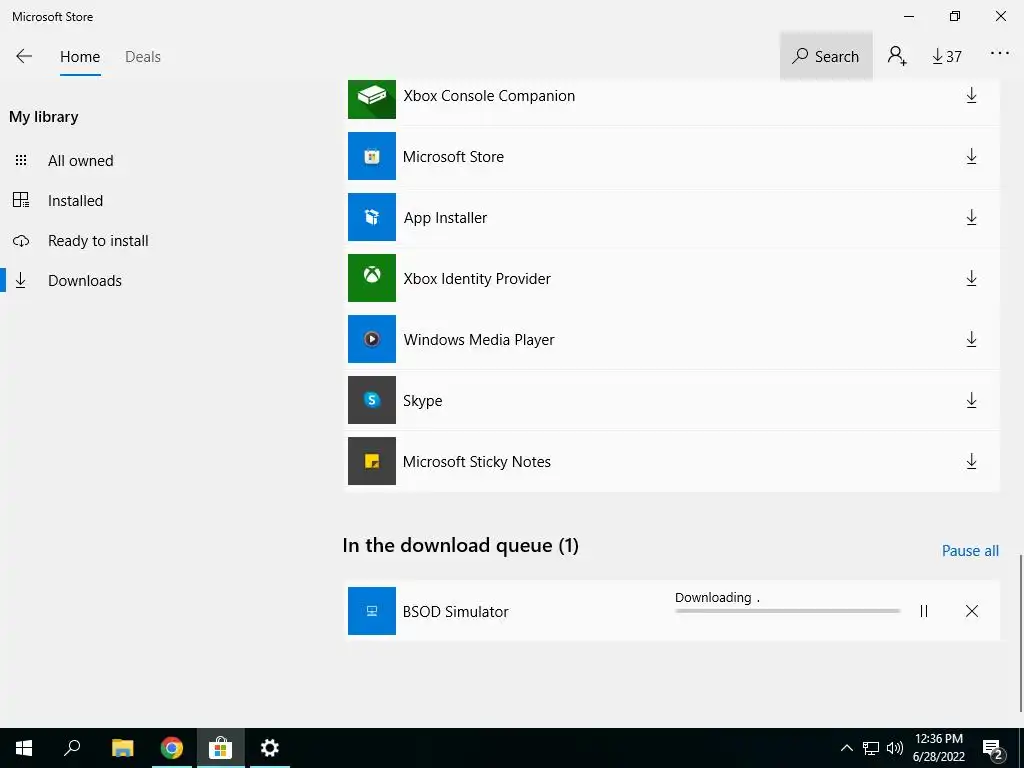Click the Xbox Identity Provider tile icon
Viewport: 1024px width, 768px height.
click(372, 278)
